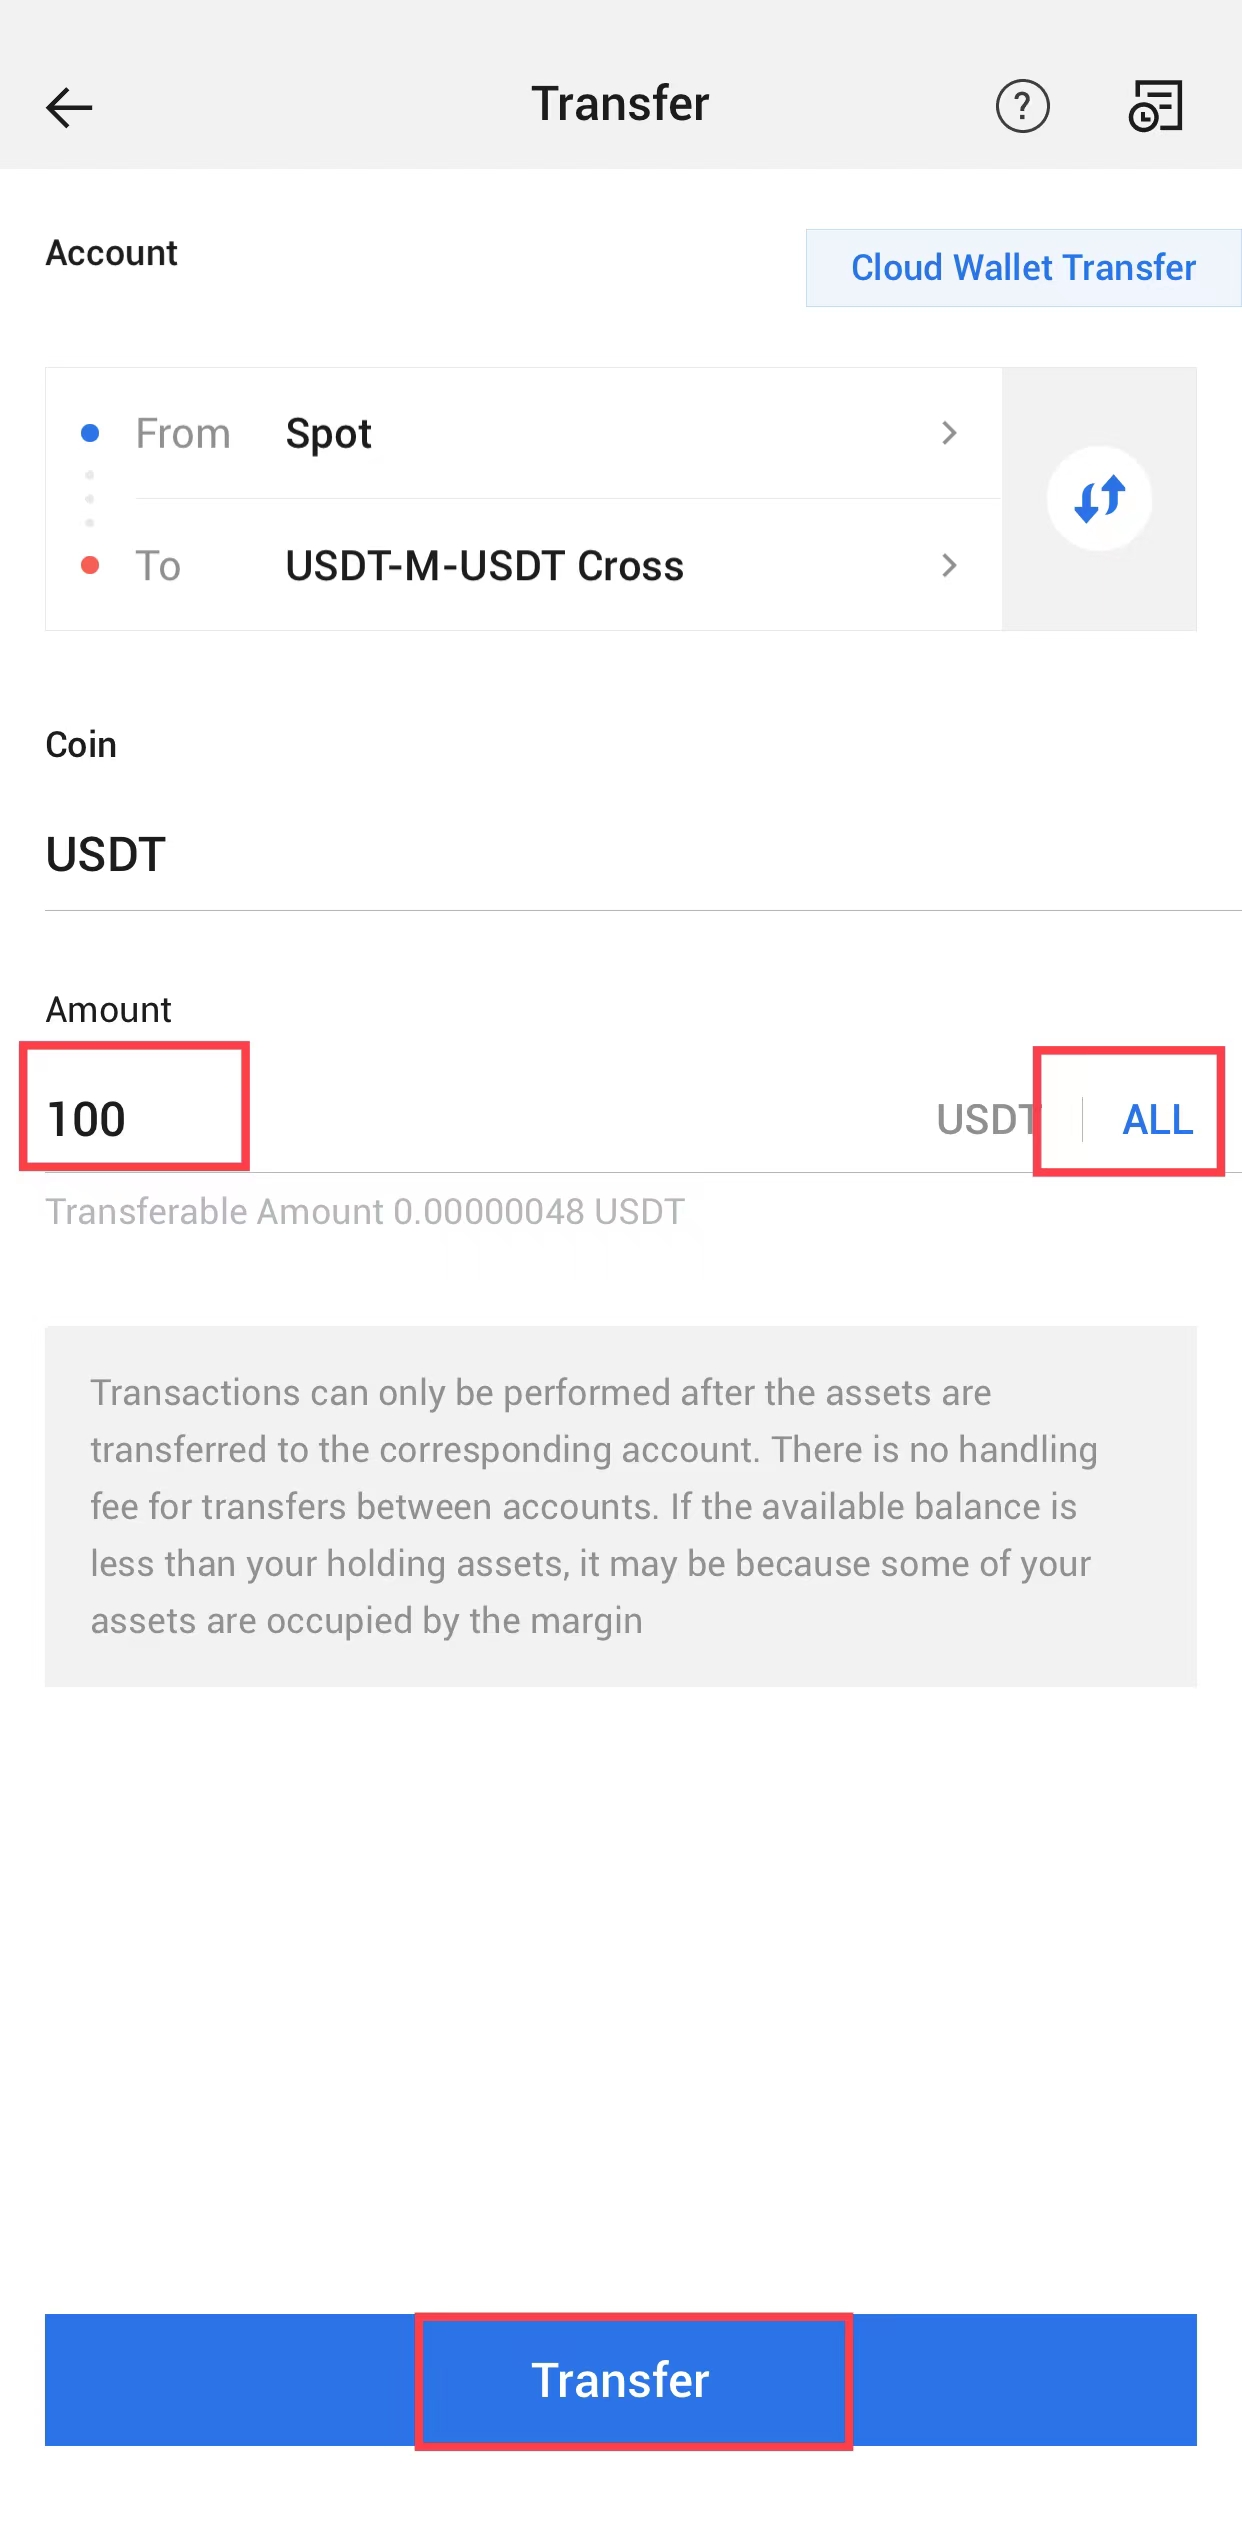Open the Spot account selector
The image size is (1242, 2541).
(329, 434)
